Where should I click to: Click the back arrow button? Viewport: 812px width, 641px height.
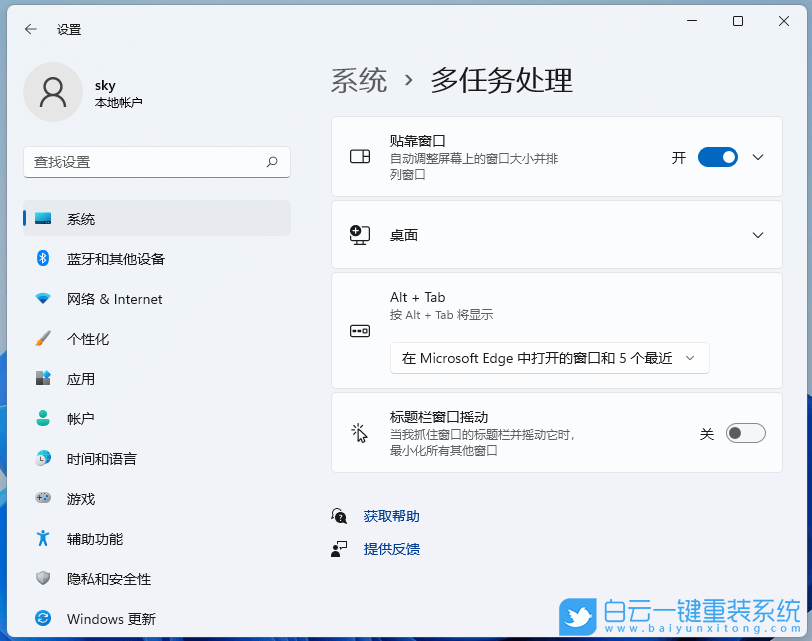[x=30, y=29]
